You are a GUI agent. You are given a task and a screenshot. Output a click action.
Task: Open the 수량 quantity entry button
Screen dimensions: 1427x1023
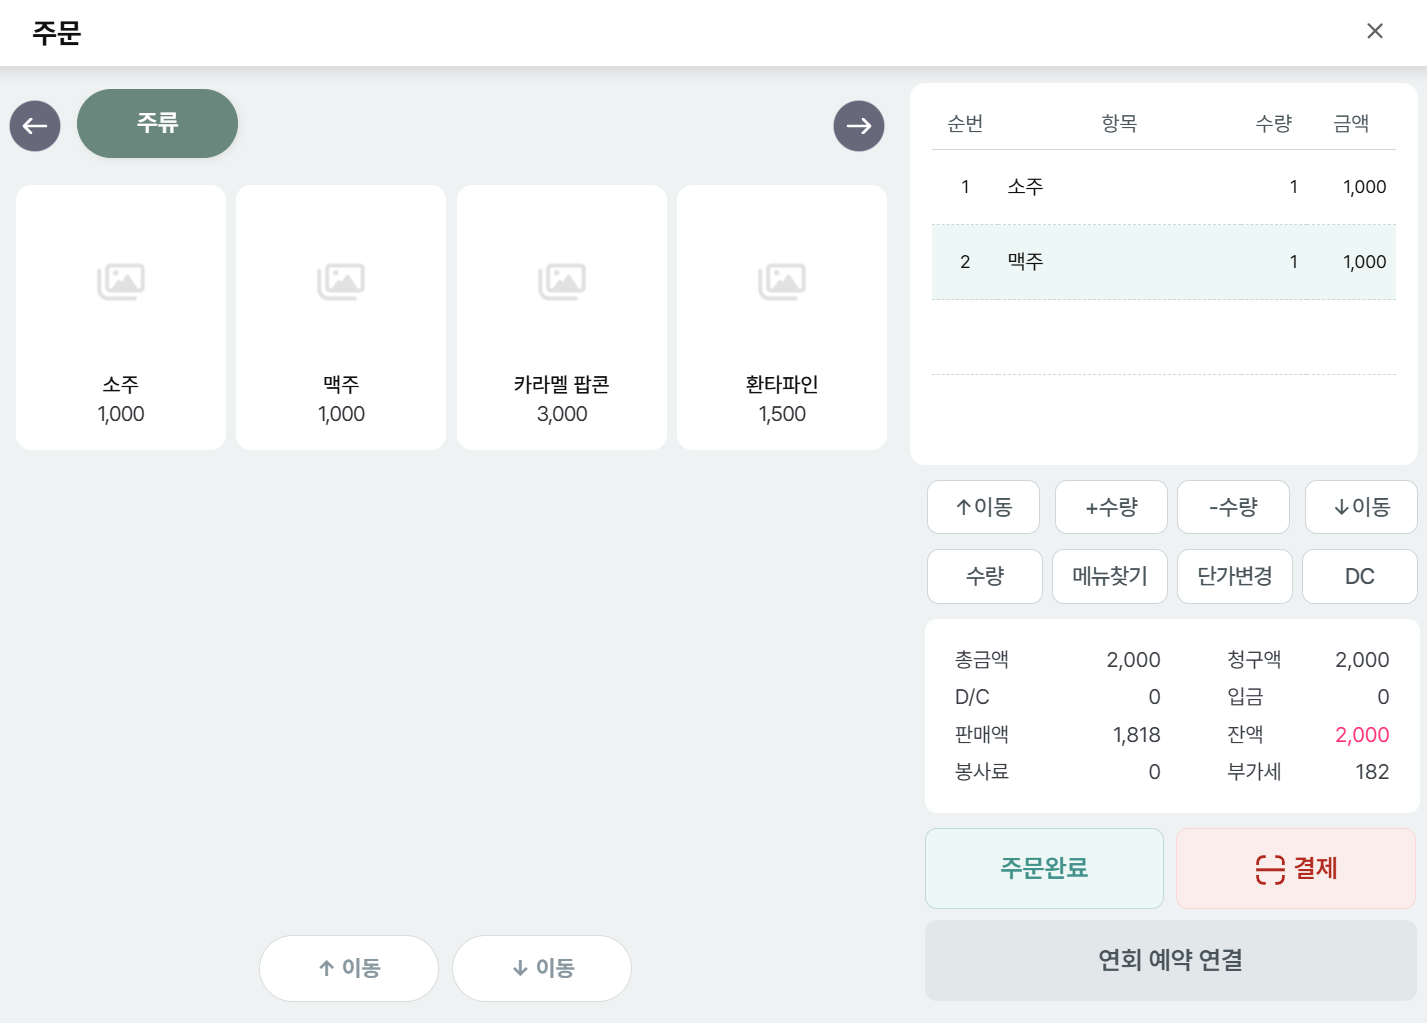coord(985,576)
